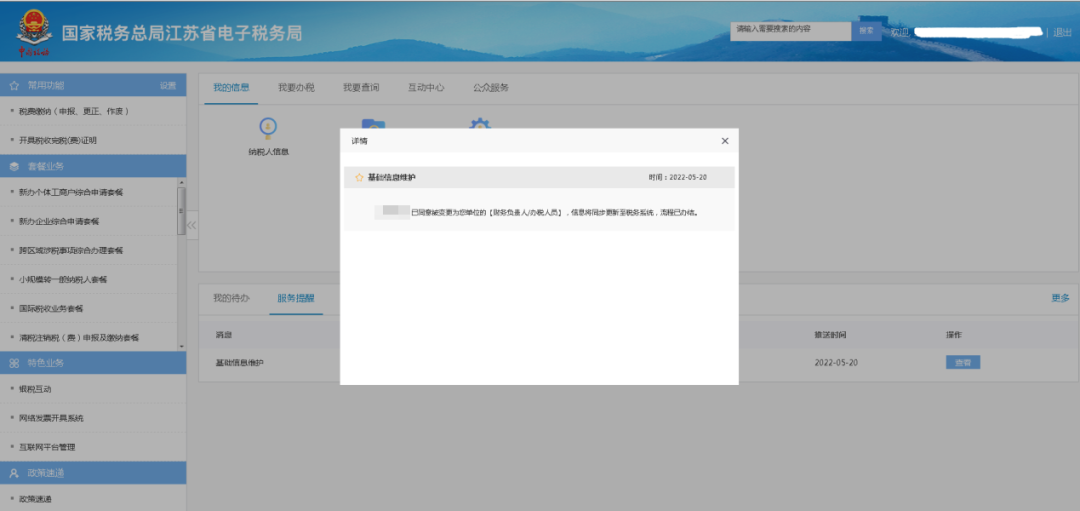
Task: Close the 详情 dialog with the X
Action: click(725, 140)
